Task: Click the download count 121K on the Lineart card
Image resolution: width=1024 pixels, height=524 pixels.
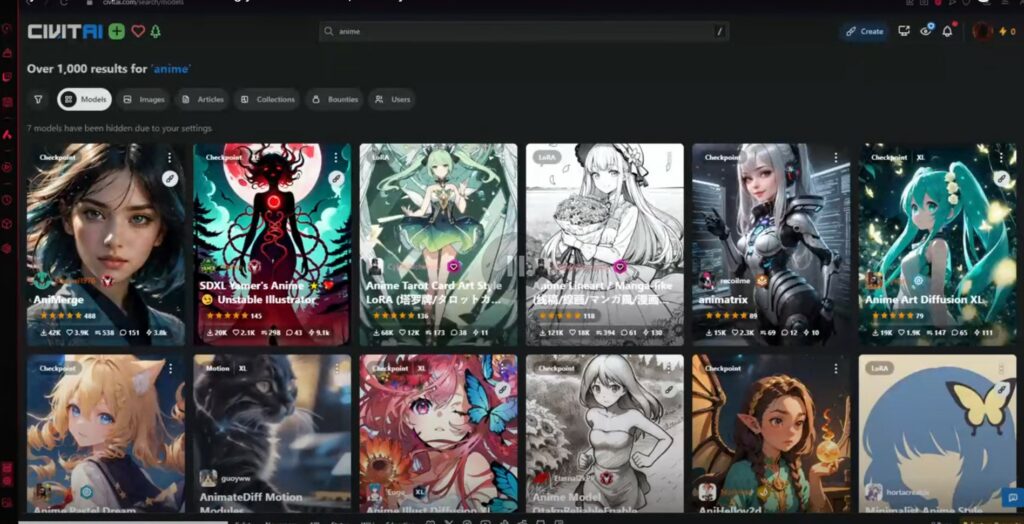Action: (552, 333)
